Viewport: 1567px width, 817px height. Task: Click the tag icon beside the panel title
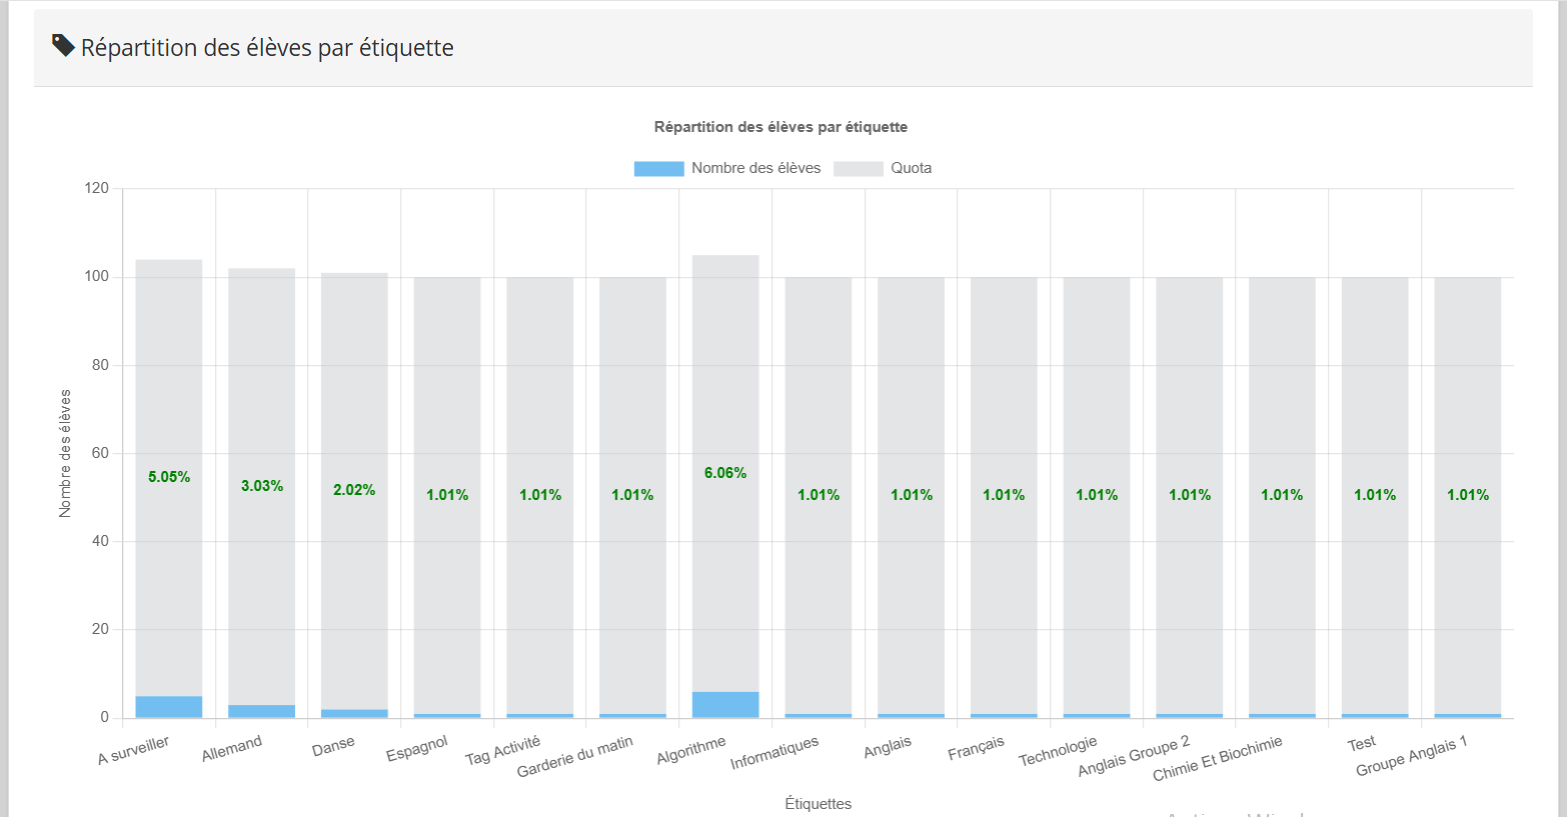63,46
